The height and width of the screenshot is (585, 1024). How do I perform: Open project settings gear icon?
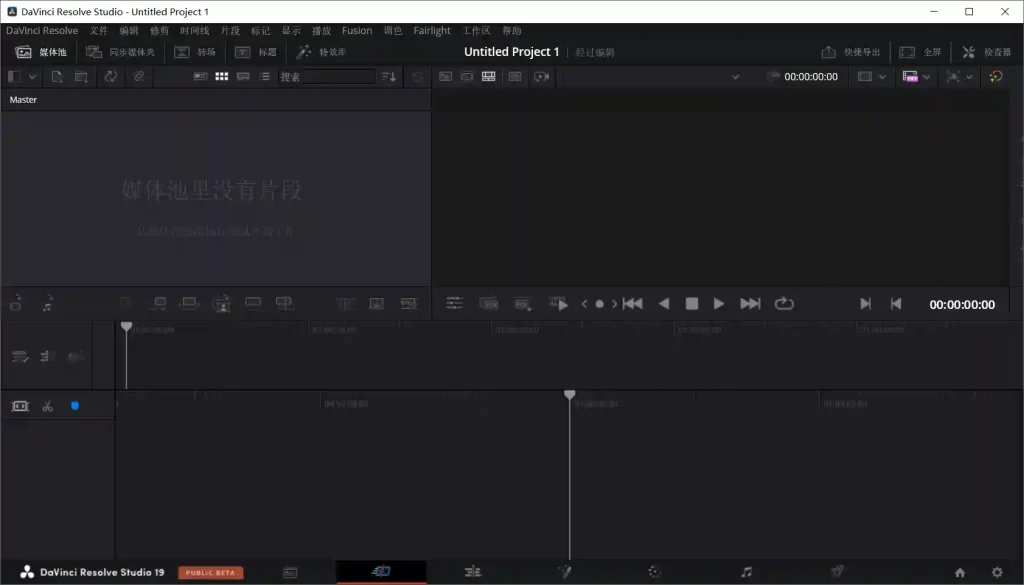[996, 572]
